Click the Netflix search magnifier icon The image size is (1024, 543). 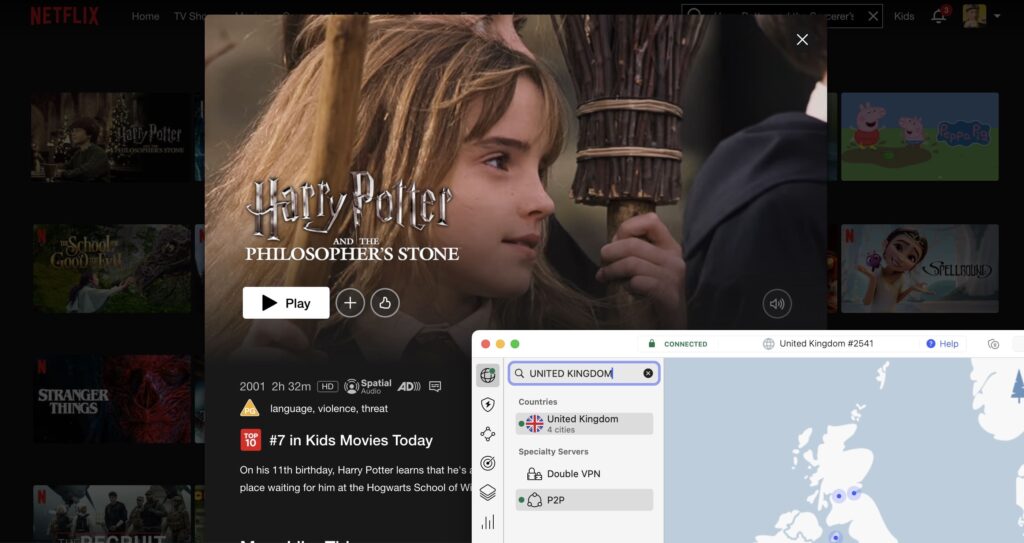[695, 15]
